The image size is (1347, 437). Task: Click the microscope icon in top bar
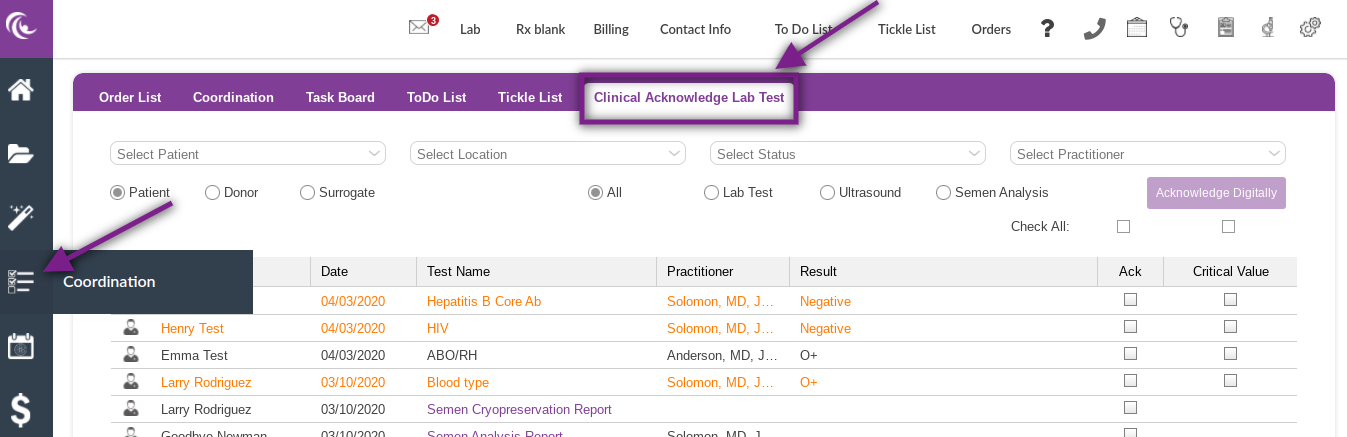[x=1267, y=28]
